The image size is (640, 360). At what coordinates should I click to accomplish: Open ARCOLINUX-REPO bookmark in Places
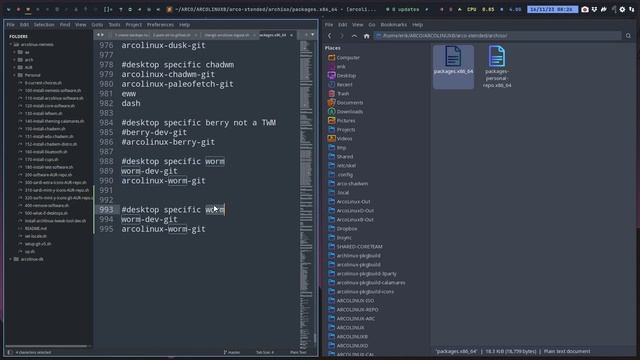pos(357,309)
